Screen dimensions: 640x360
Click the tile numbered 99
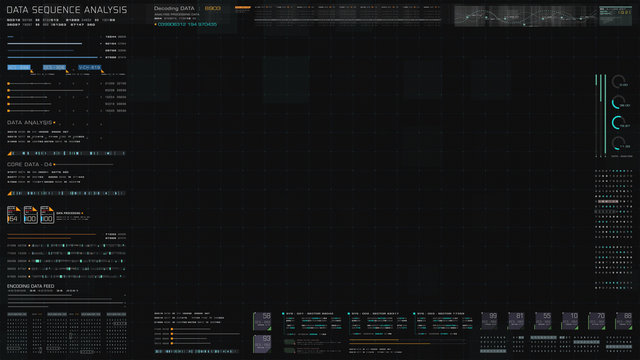coord(489,321)
